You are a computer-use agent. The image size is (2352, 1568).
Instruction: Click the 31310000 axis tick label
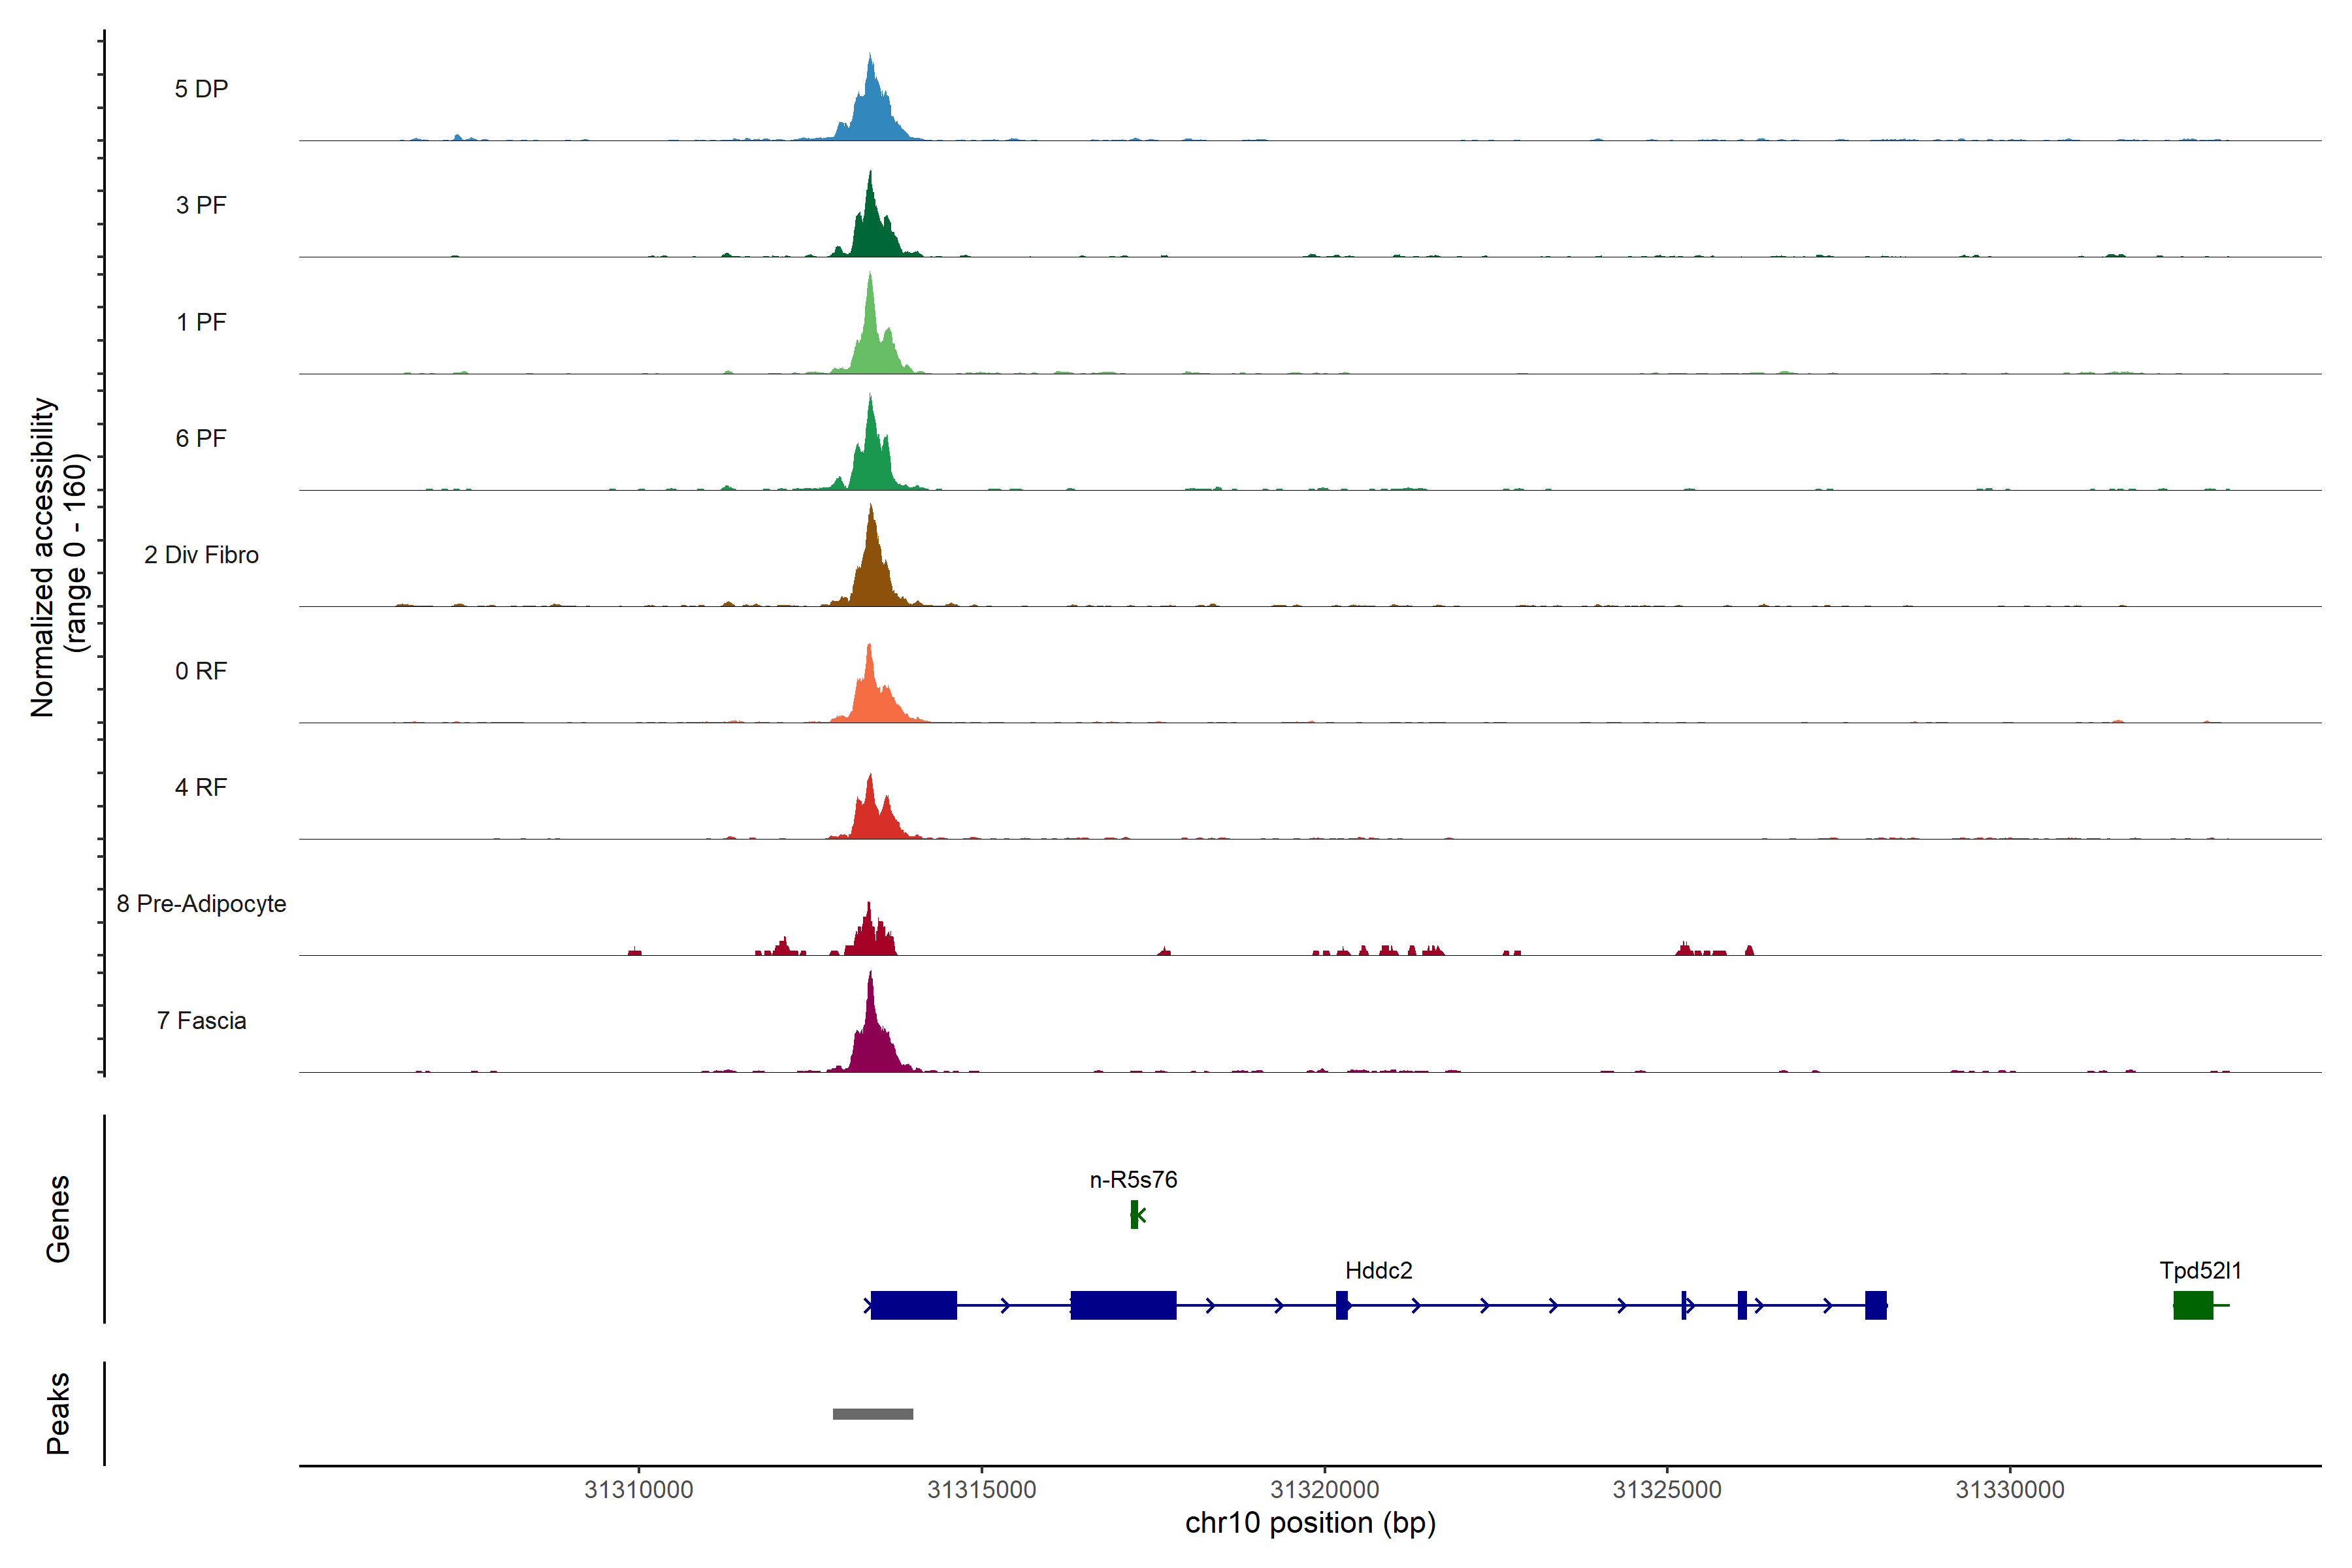coord(638,1489)
